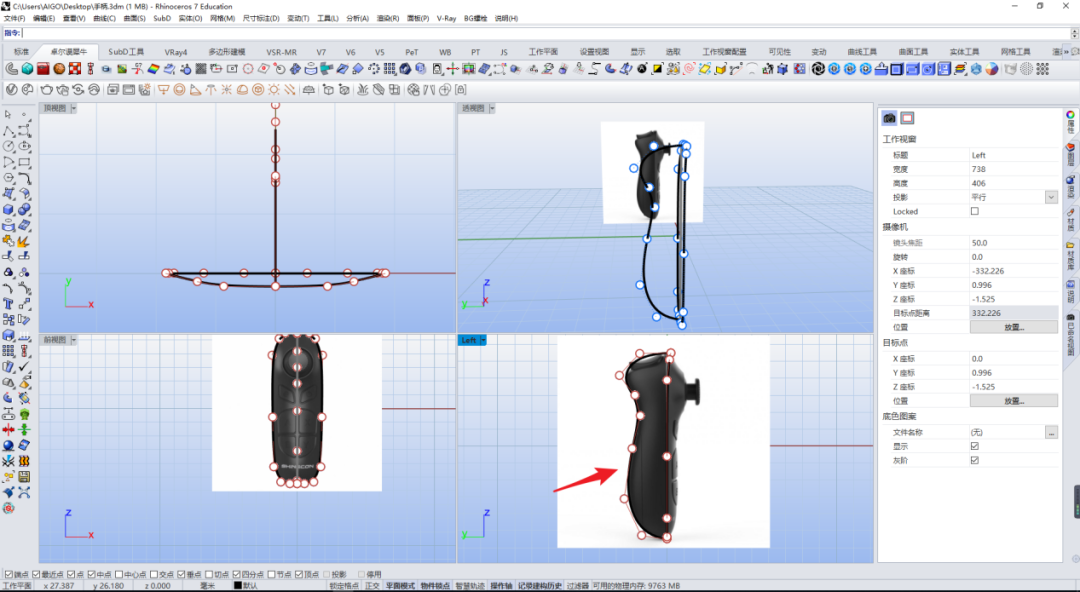The width and height of the screenshot is (1080, 592).
Task: Open the 文件(F) menu
Action: pos(14,19)
